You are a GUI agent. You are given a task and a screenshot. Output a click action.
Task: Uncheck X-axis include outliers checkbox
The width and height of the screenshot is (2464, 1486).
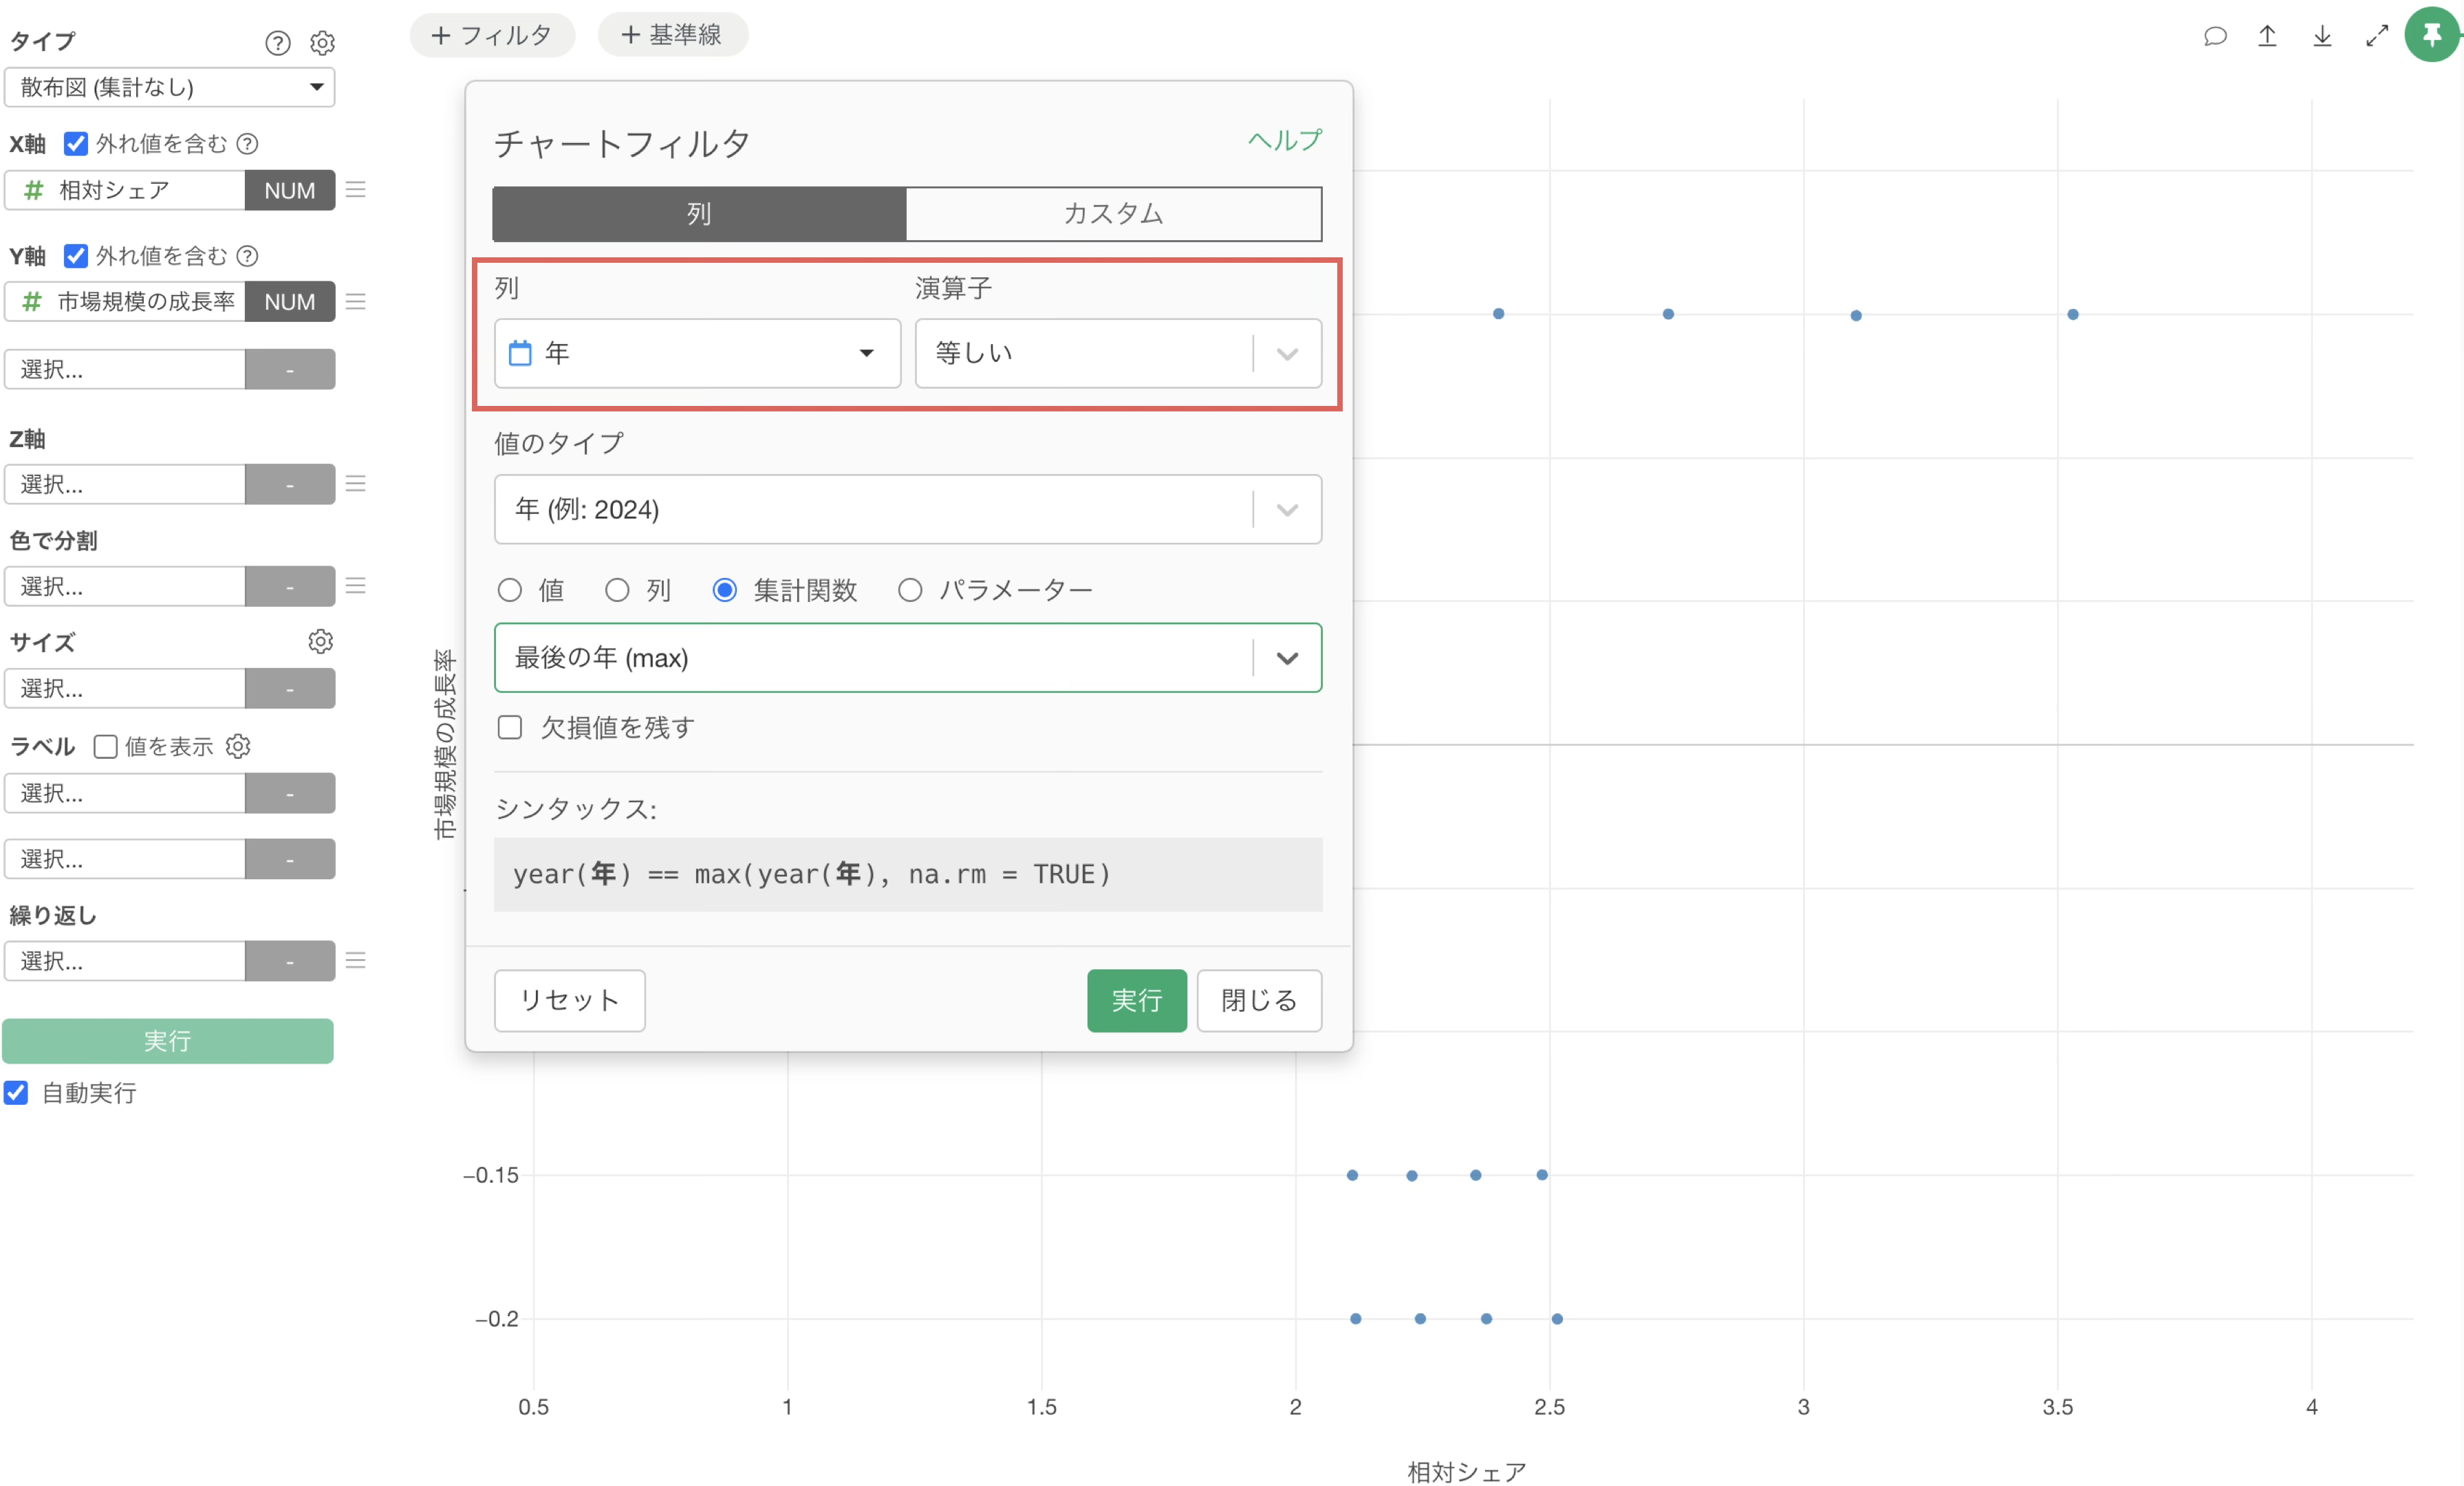pyautogui.click(x=76, y=144)
